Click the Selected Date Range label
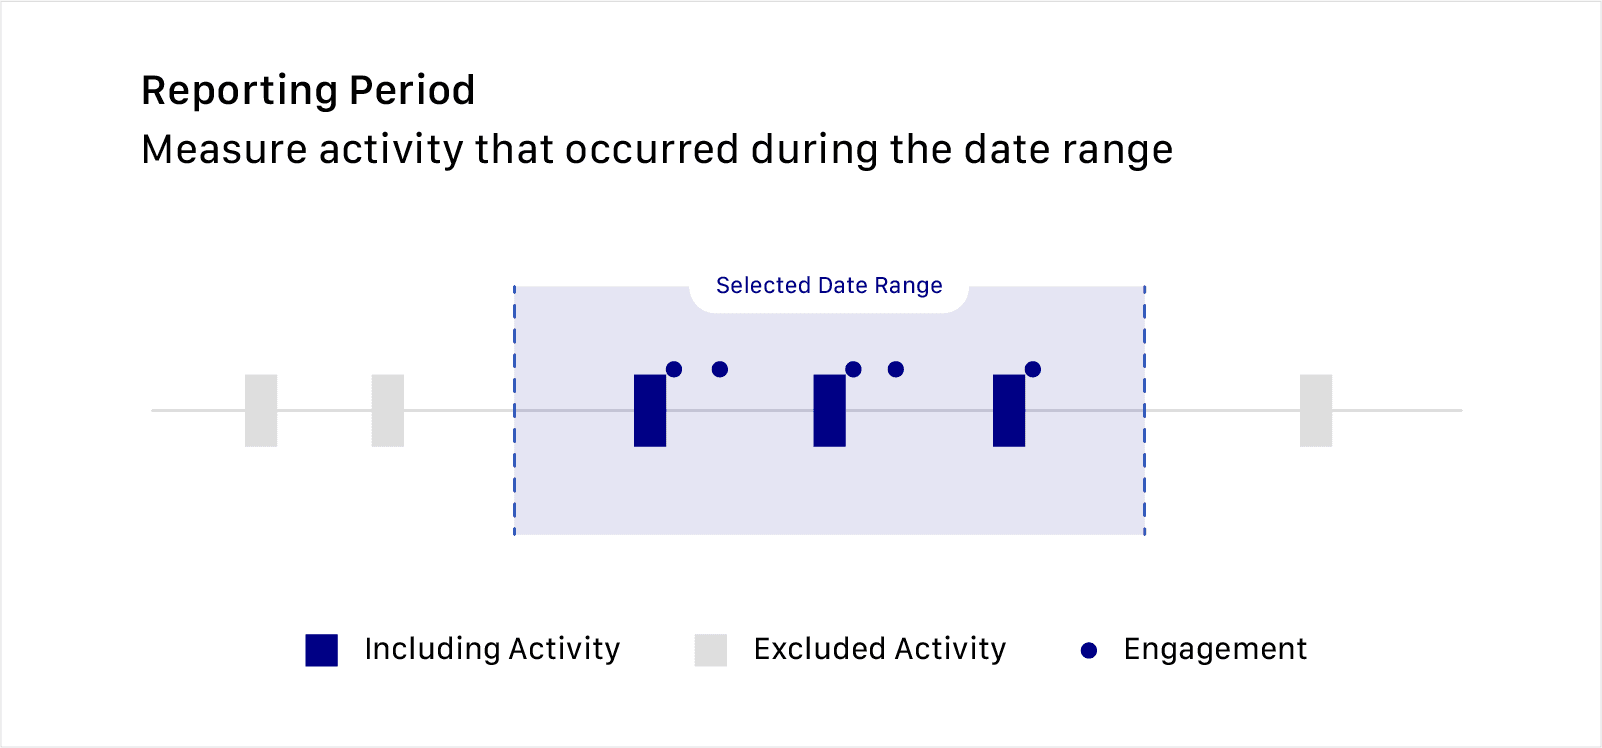Viewport: 1602px width, 748px height. pos(829,286)
